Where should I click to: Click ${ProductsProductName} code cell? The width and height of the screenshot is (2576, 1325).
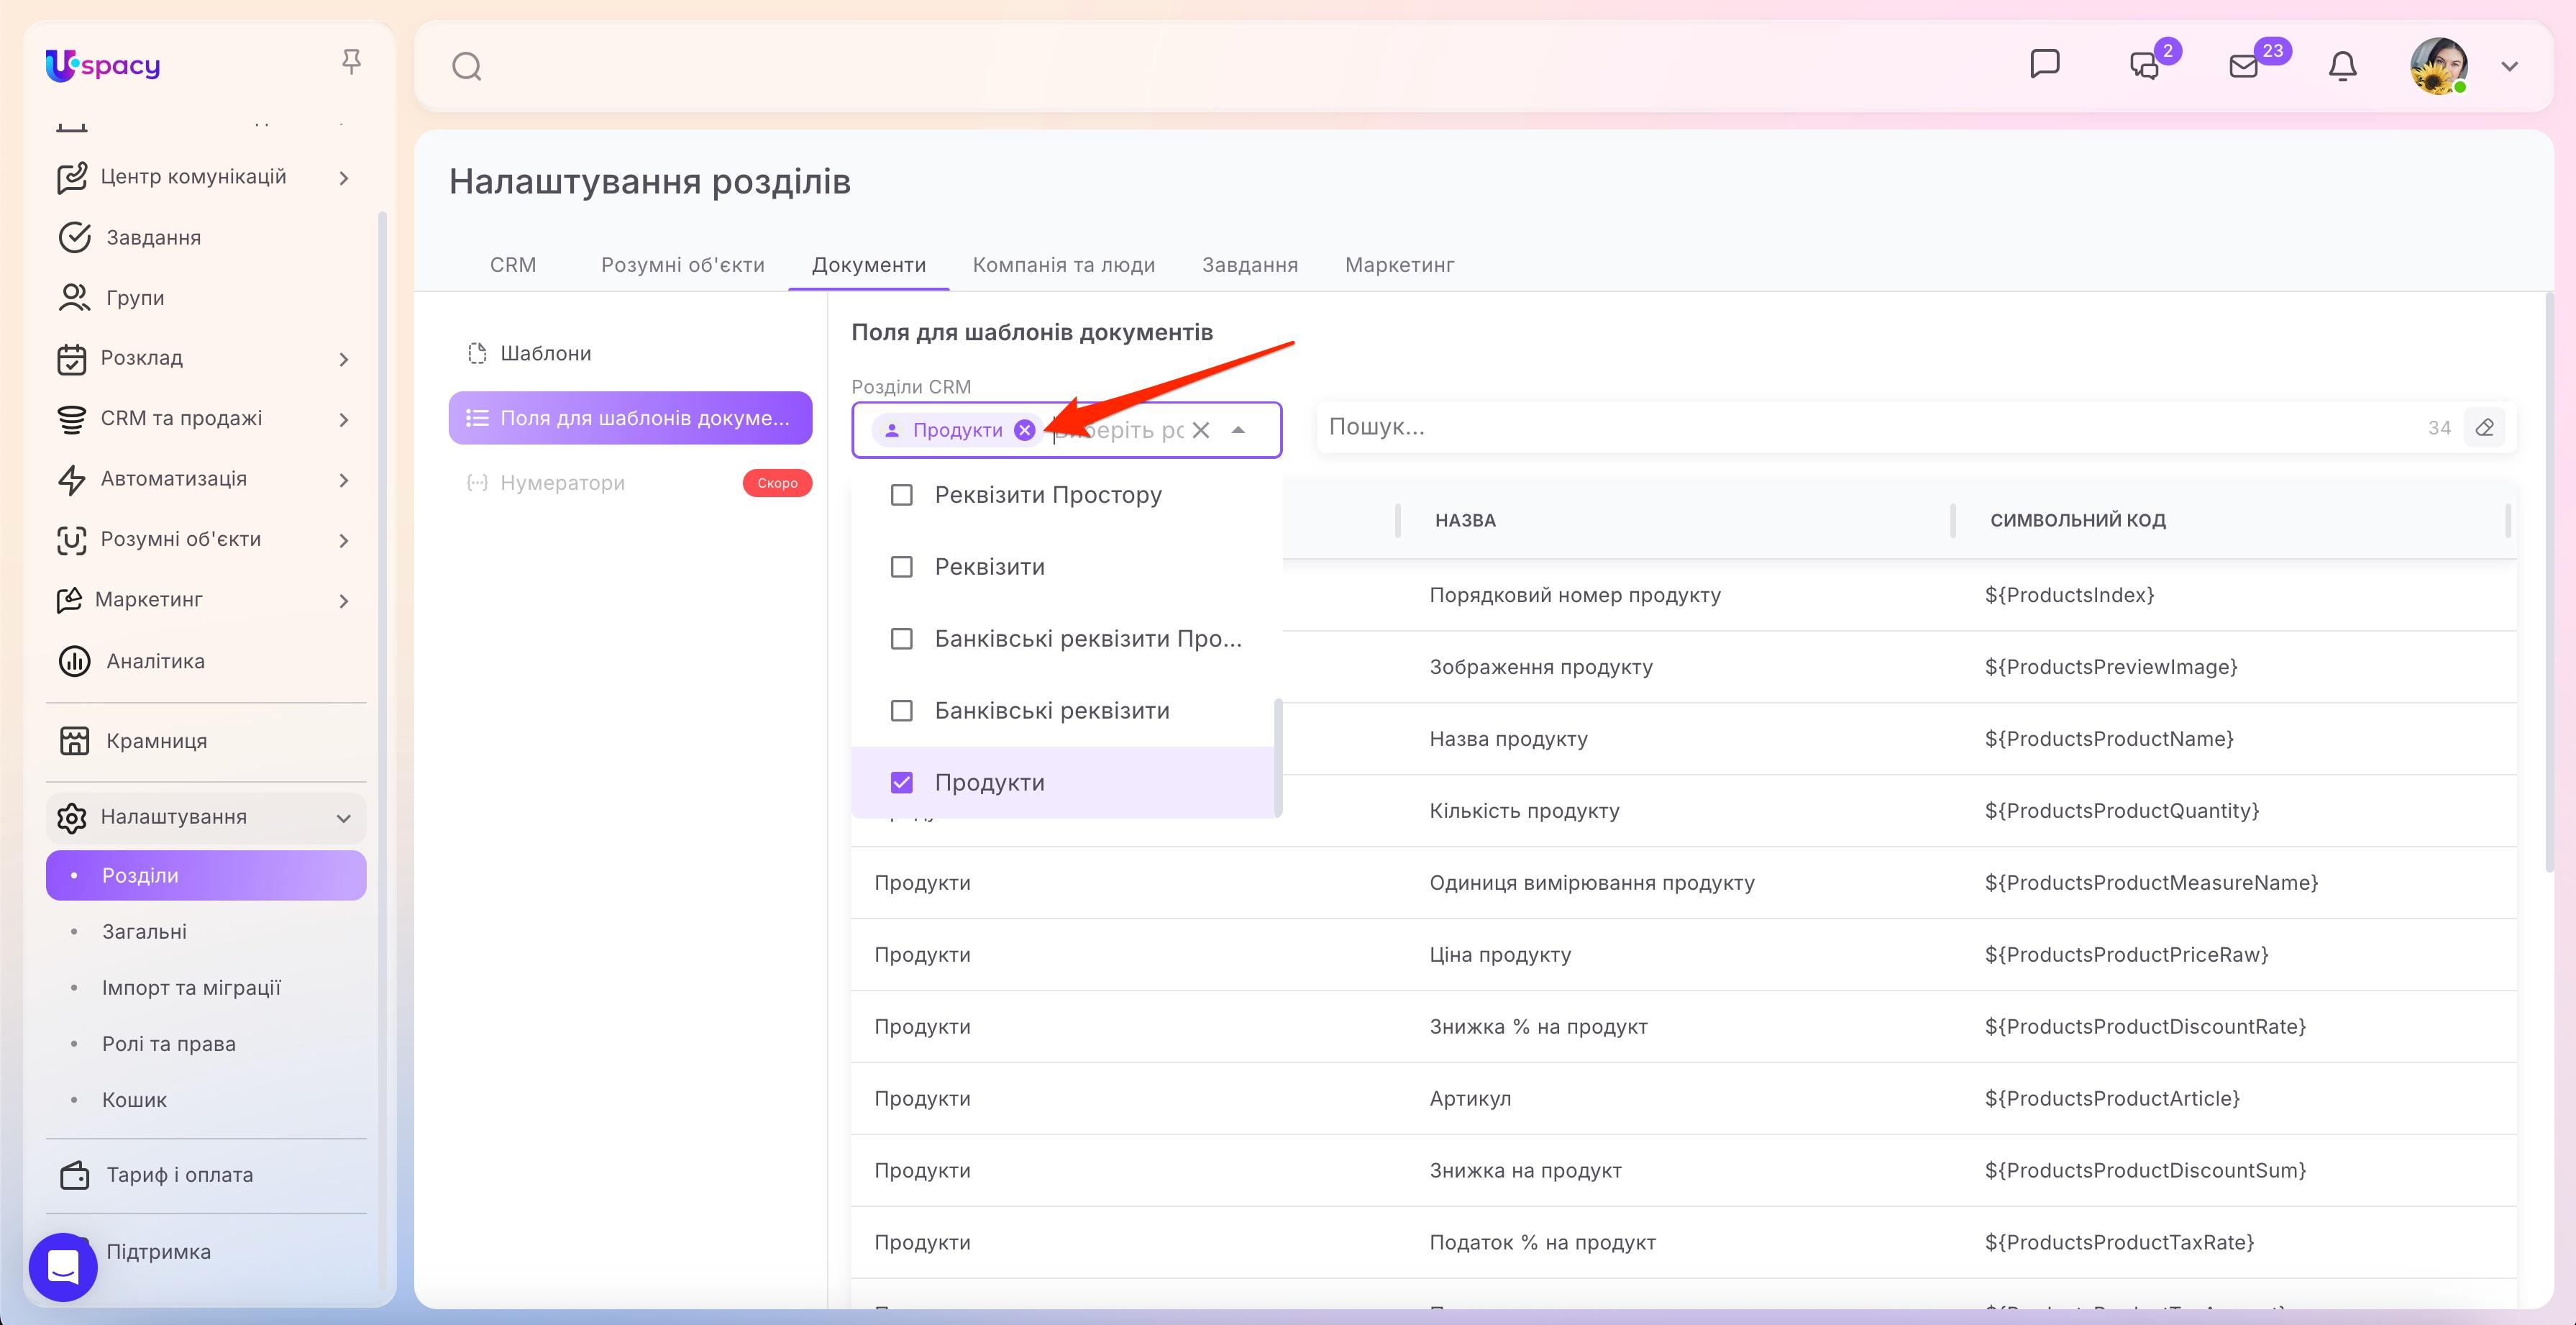[x=2109, y=739]
